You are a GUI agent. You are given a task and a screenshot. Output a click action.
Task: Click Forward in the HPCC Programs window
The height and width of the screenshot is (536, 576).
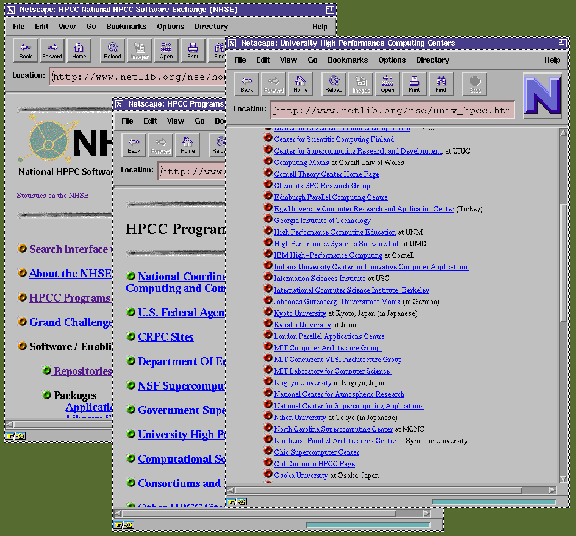161,145
